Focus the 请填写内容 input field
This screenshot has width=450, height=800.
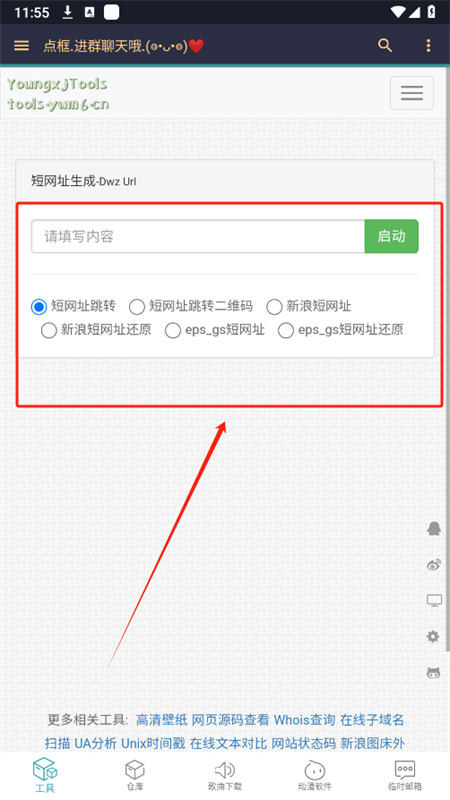[198, 236]
